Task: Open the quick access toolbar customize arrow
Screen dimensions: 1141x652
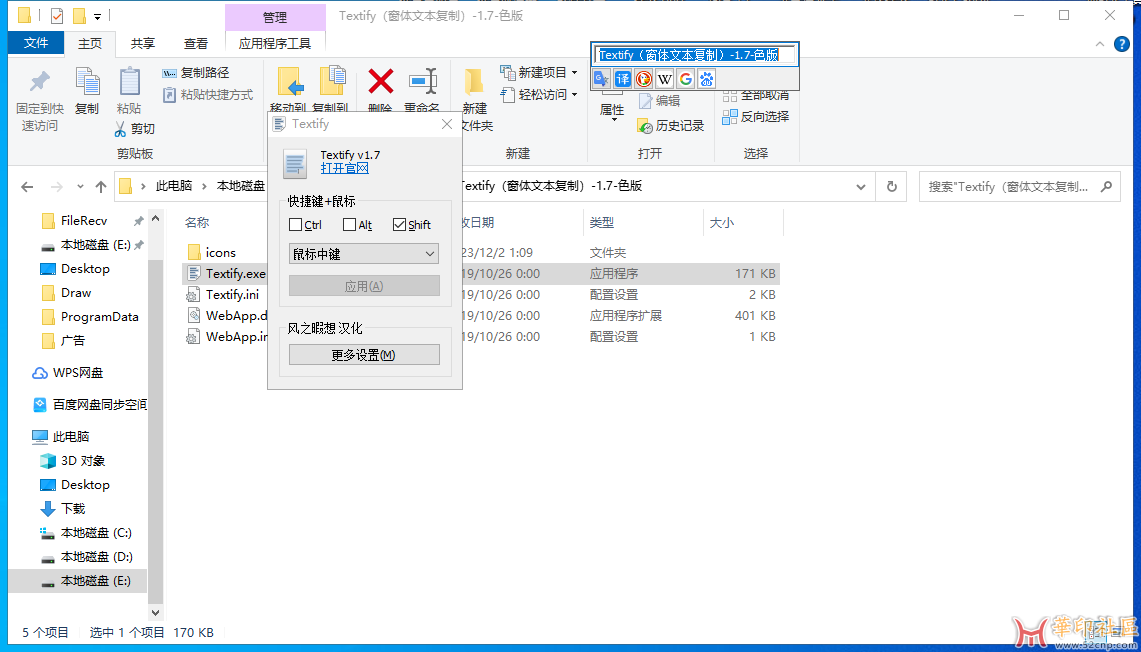Action: tap(98, 15)
